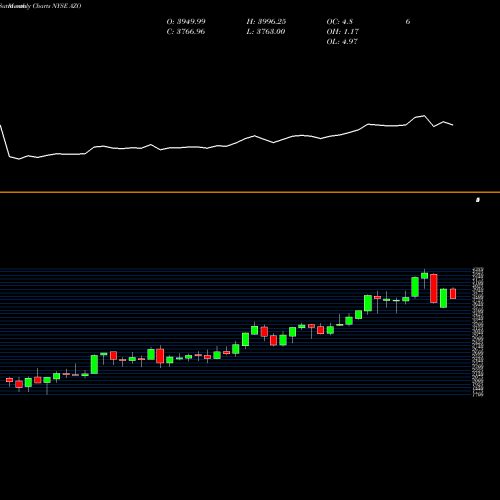Viewport: 500px width, 500px height.
Task: Click the 'OL: 4.97' reading
Action: [x=342, y=42]
